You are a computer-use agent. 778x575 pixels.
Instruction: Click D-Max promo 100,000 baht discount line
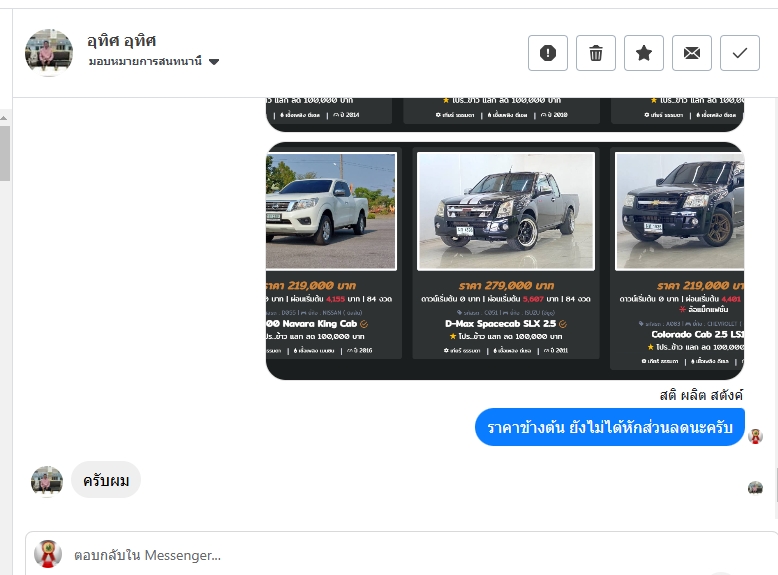pos(506,336)
